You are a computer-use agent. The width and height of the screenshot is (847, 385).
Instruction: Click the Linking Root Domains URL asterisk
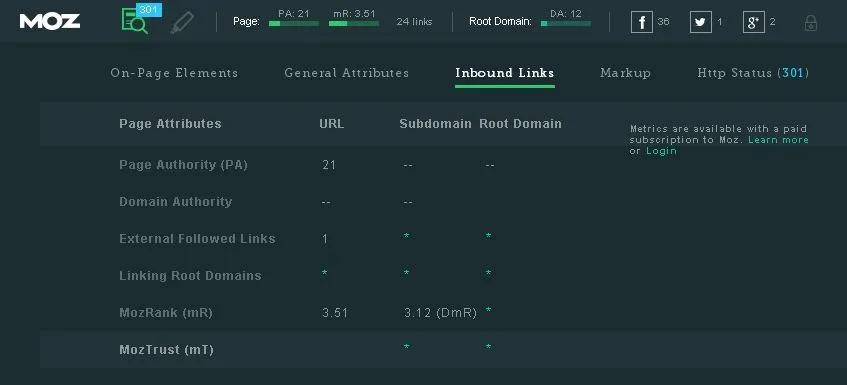(x=324, y=273)
